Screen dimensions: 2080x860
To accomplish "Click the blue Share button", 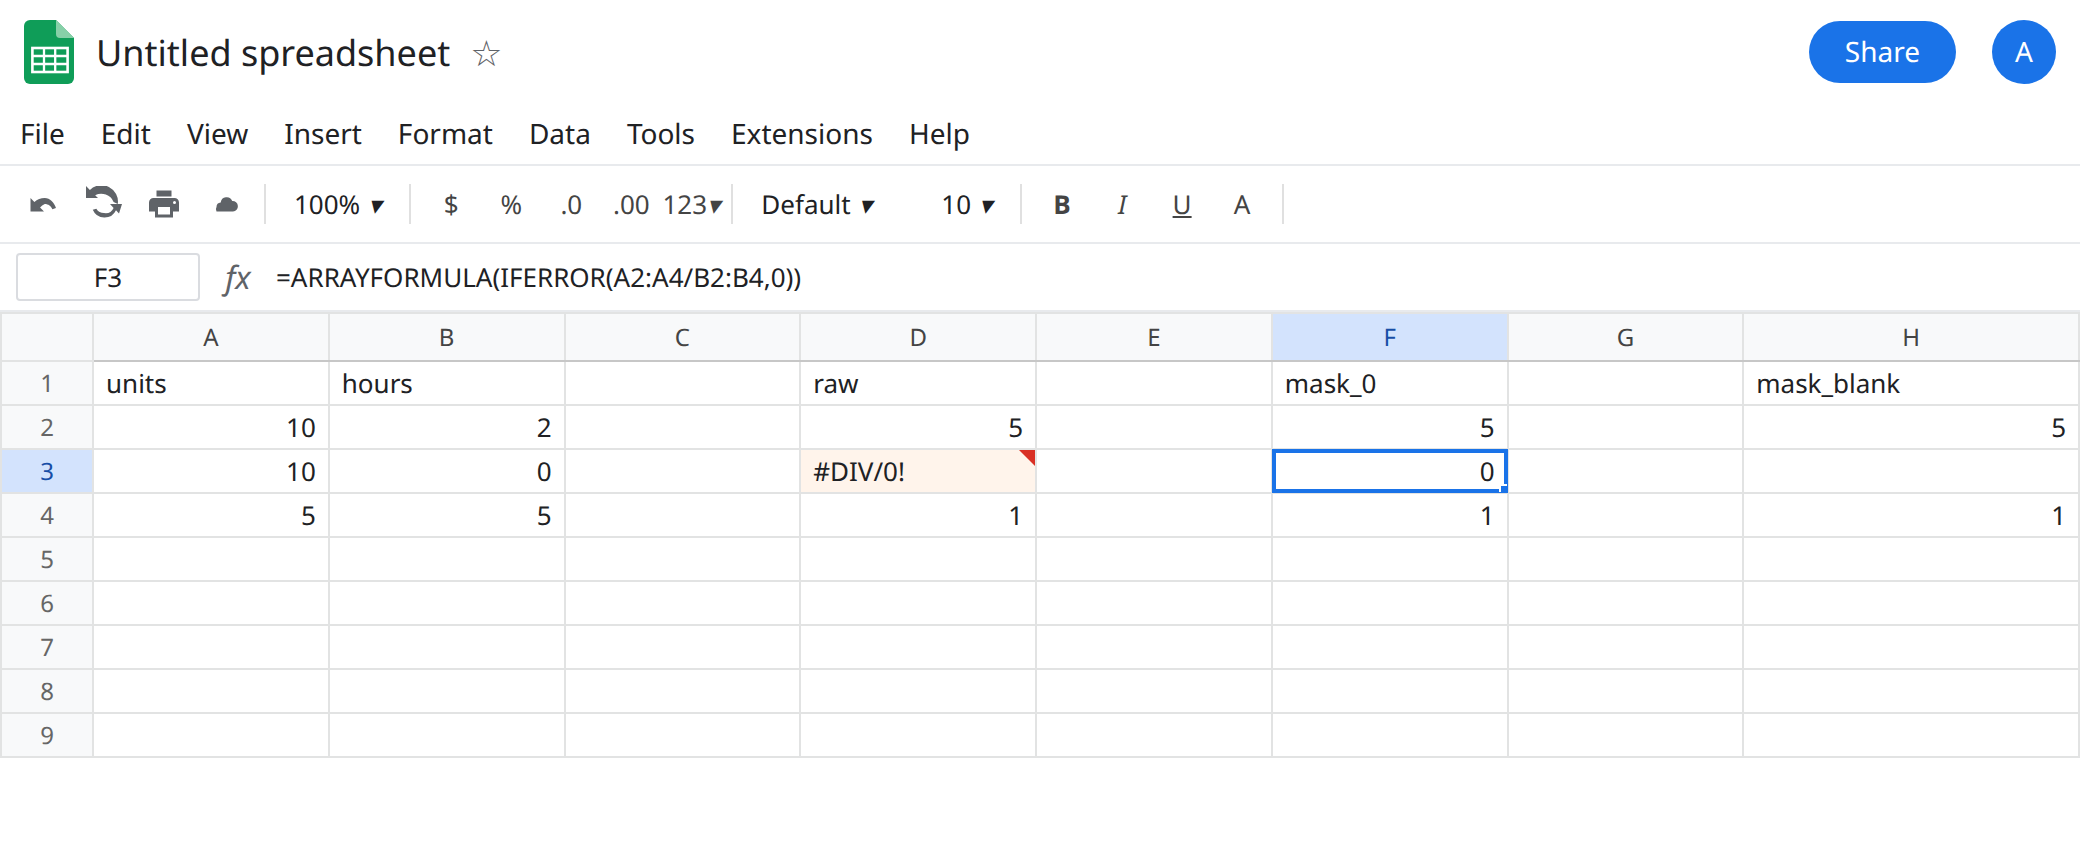I will [x=1882, y=52].
